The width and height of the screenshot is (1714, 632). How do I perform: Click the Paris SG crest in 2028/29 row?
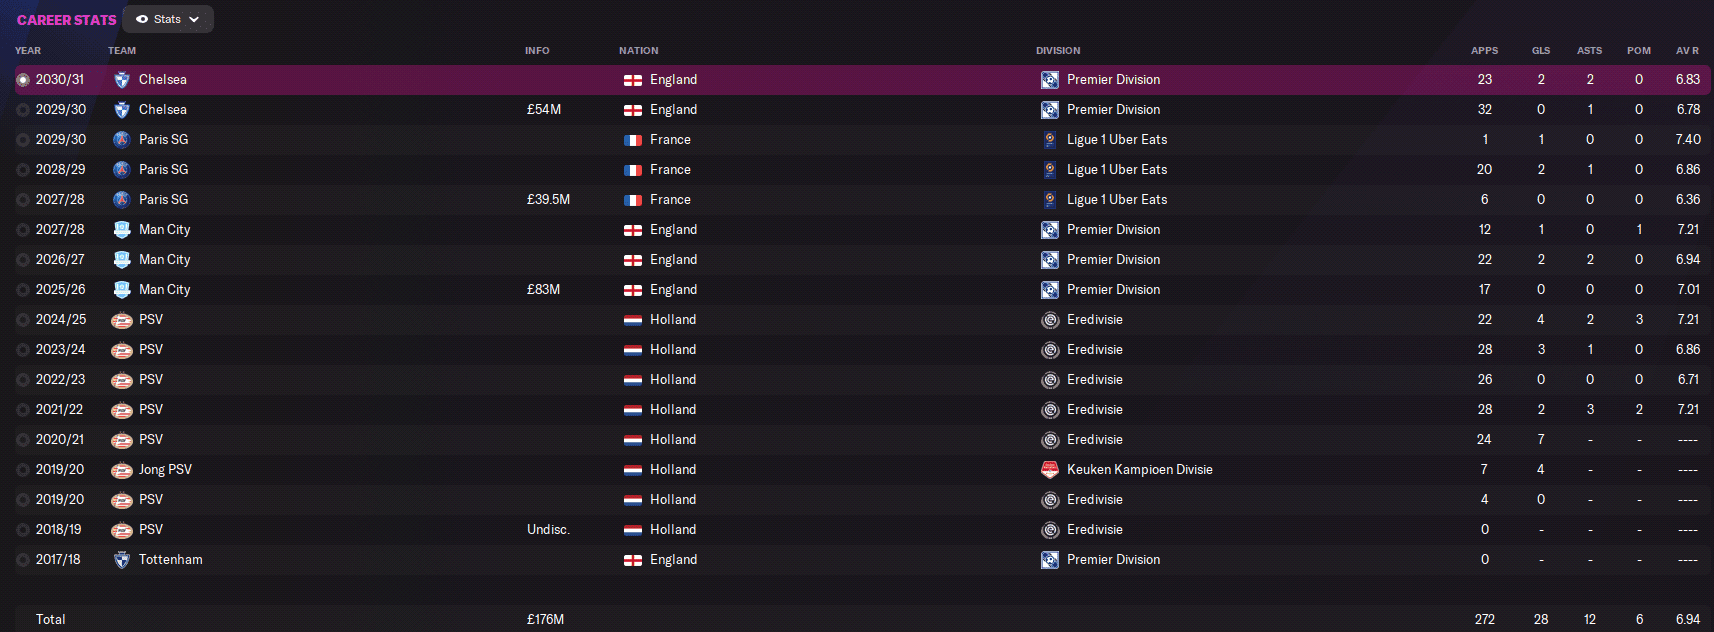click(122, 170)
